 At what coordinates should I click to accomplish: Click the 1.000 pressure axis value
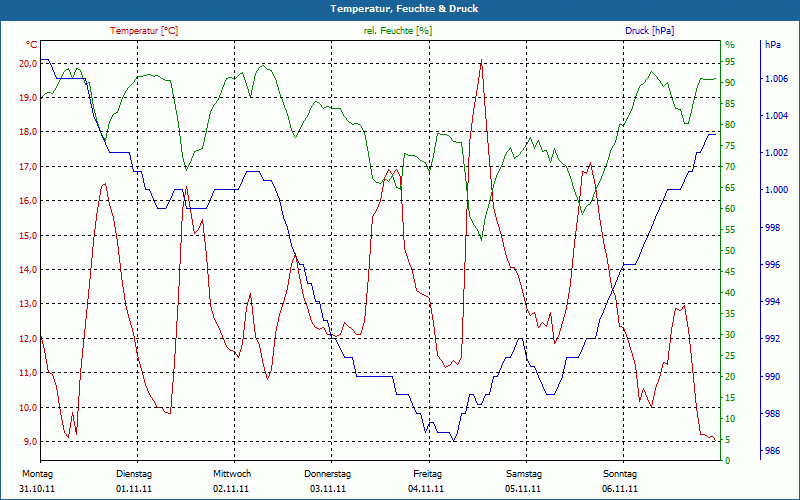(776, 190)
